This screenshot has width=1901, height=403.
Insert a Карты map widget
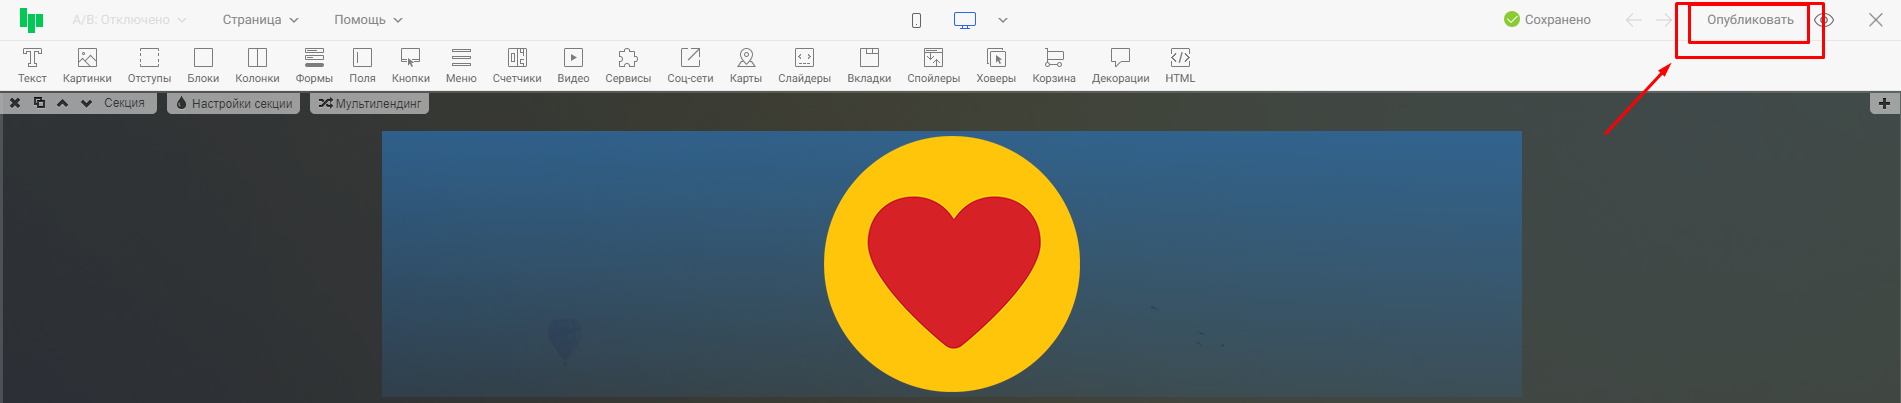(x=745, y=64)
